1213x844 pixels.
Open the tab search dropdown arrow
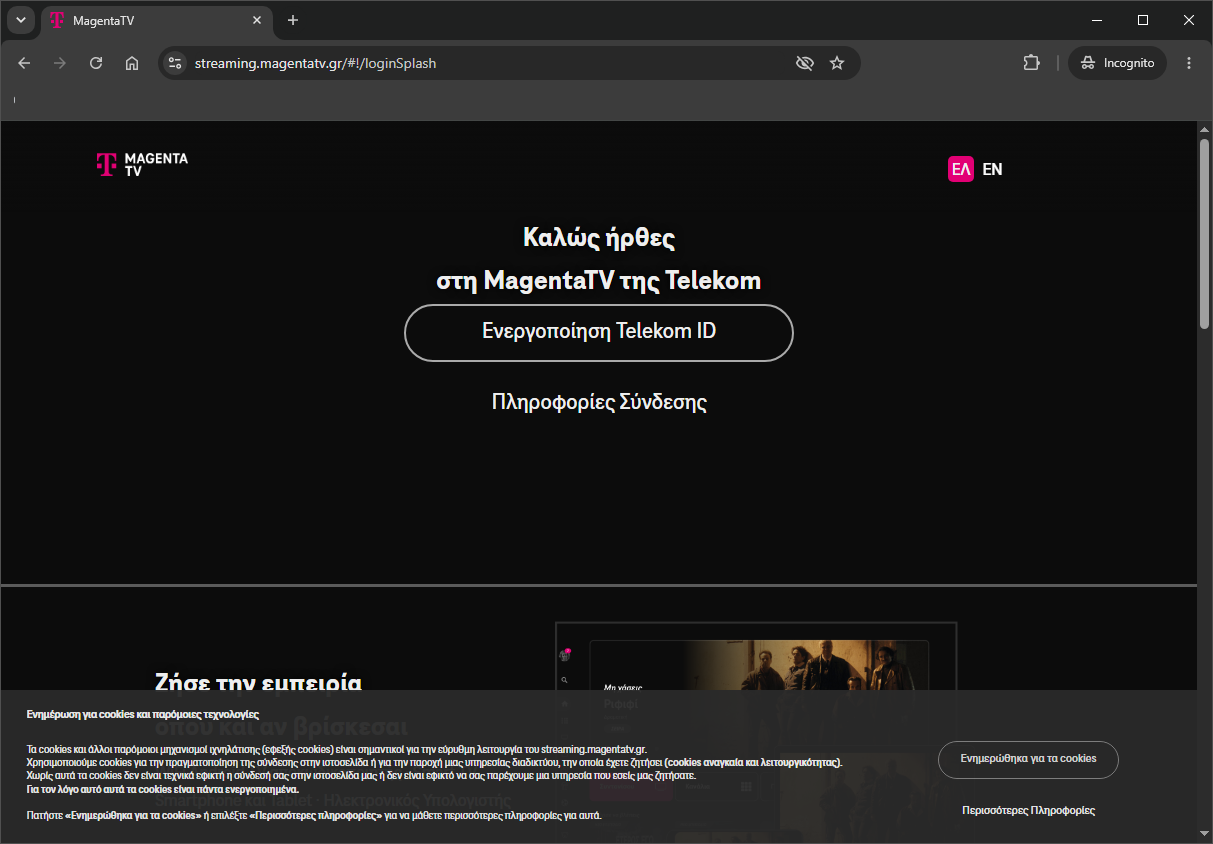pyautogui.click(x=20, y=20)
